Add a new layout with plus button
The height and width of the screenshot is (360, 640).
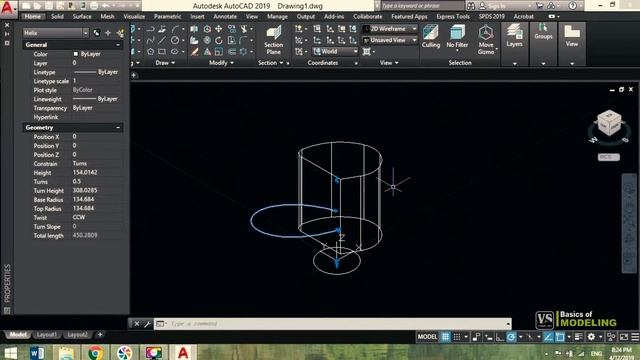tap(100, 335)
